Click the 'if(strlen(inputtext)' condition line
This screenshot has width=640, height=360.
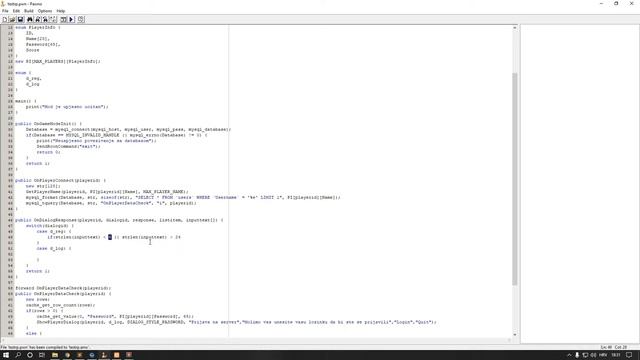[x=113, y=237]
